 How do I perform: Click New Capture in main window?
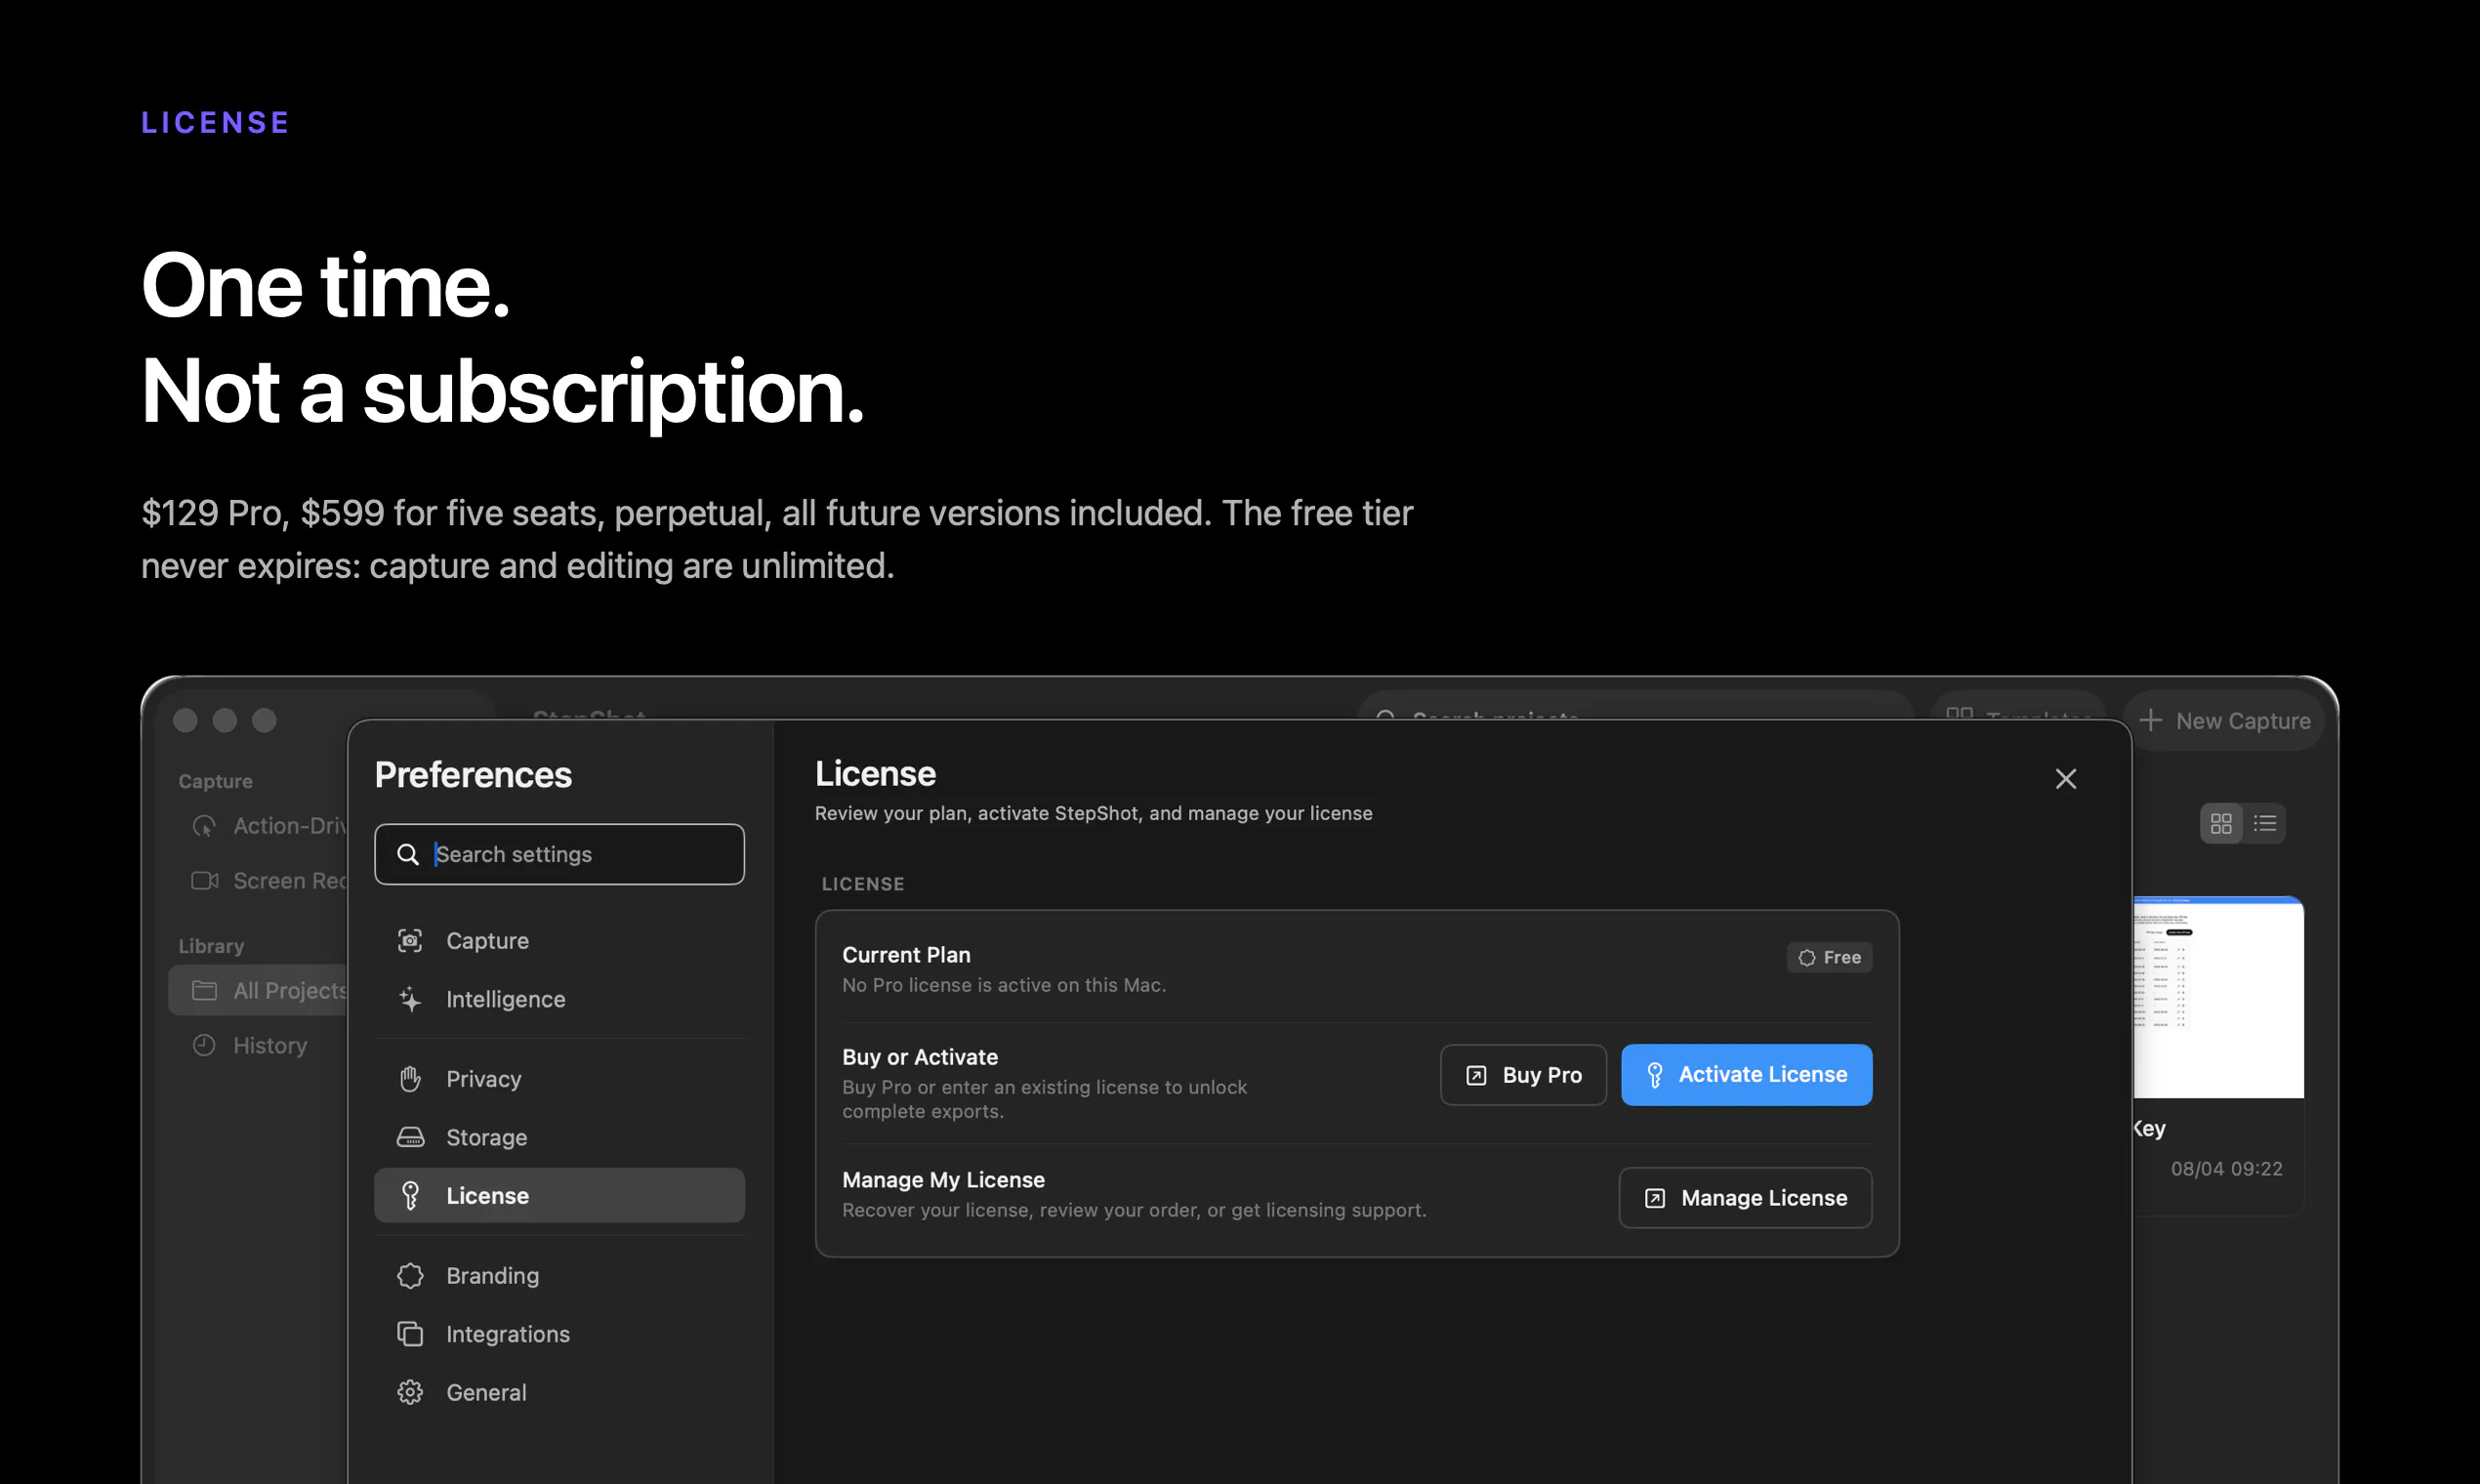click(x=2223, y=721)
